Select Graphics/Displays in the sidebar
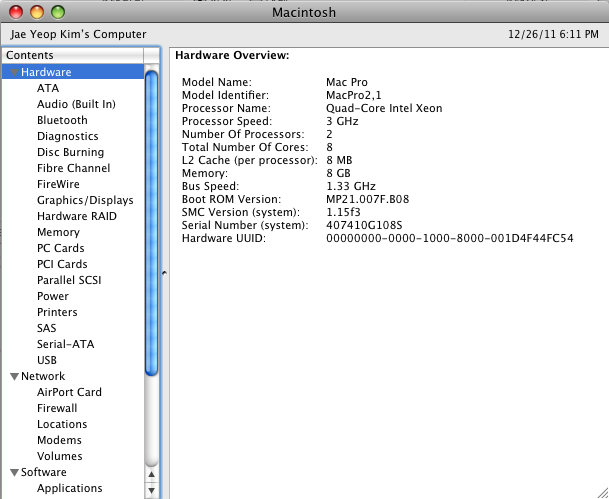The width and height of the screenshot is (609, 499). pos(85,200)
